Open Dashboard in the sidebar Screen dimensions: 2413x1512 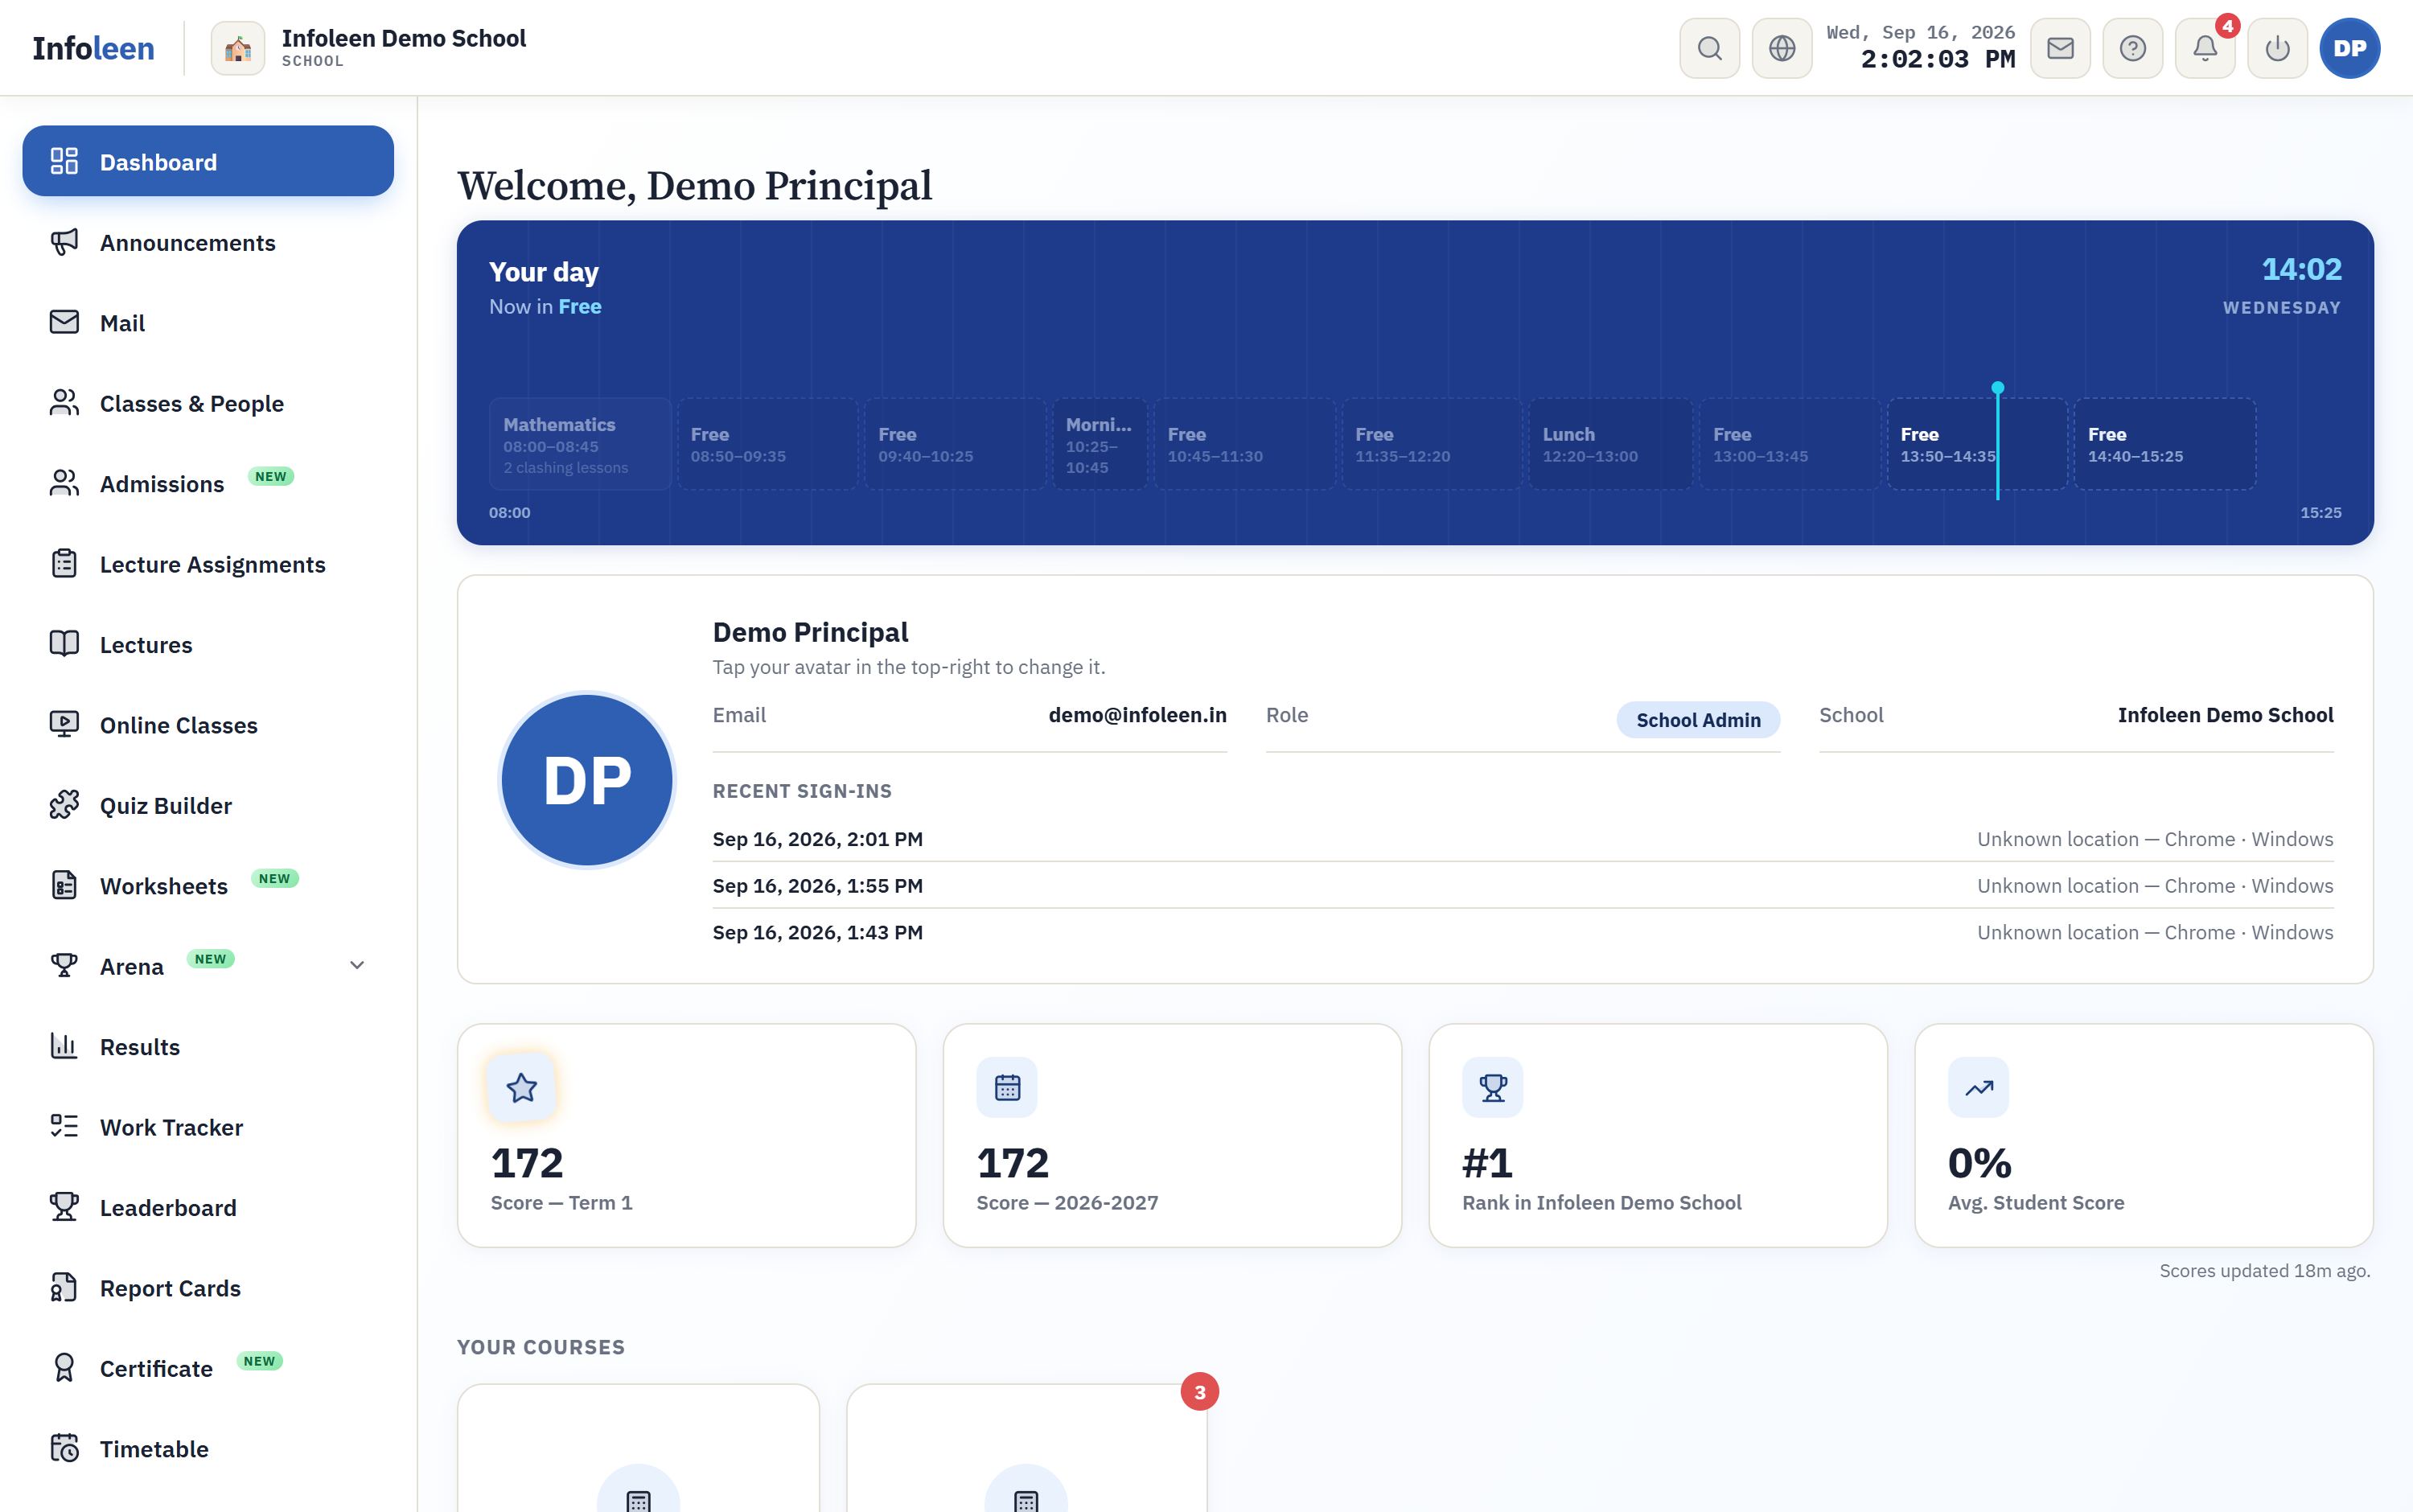pos(208,161)
